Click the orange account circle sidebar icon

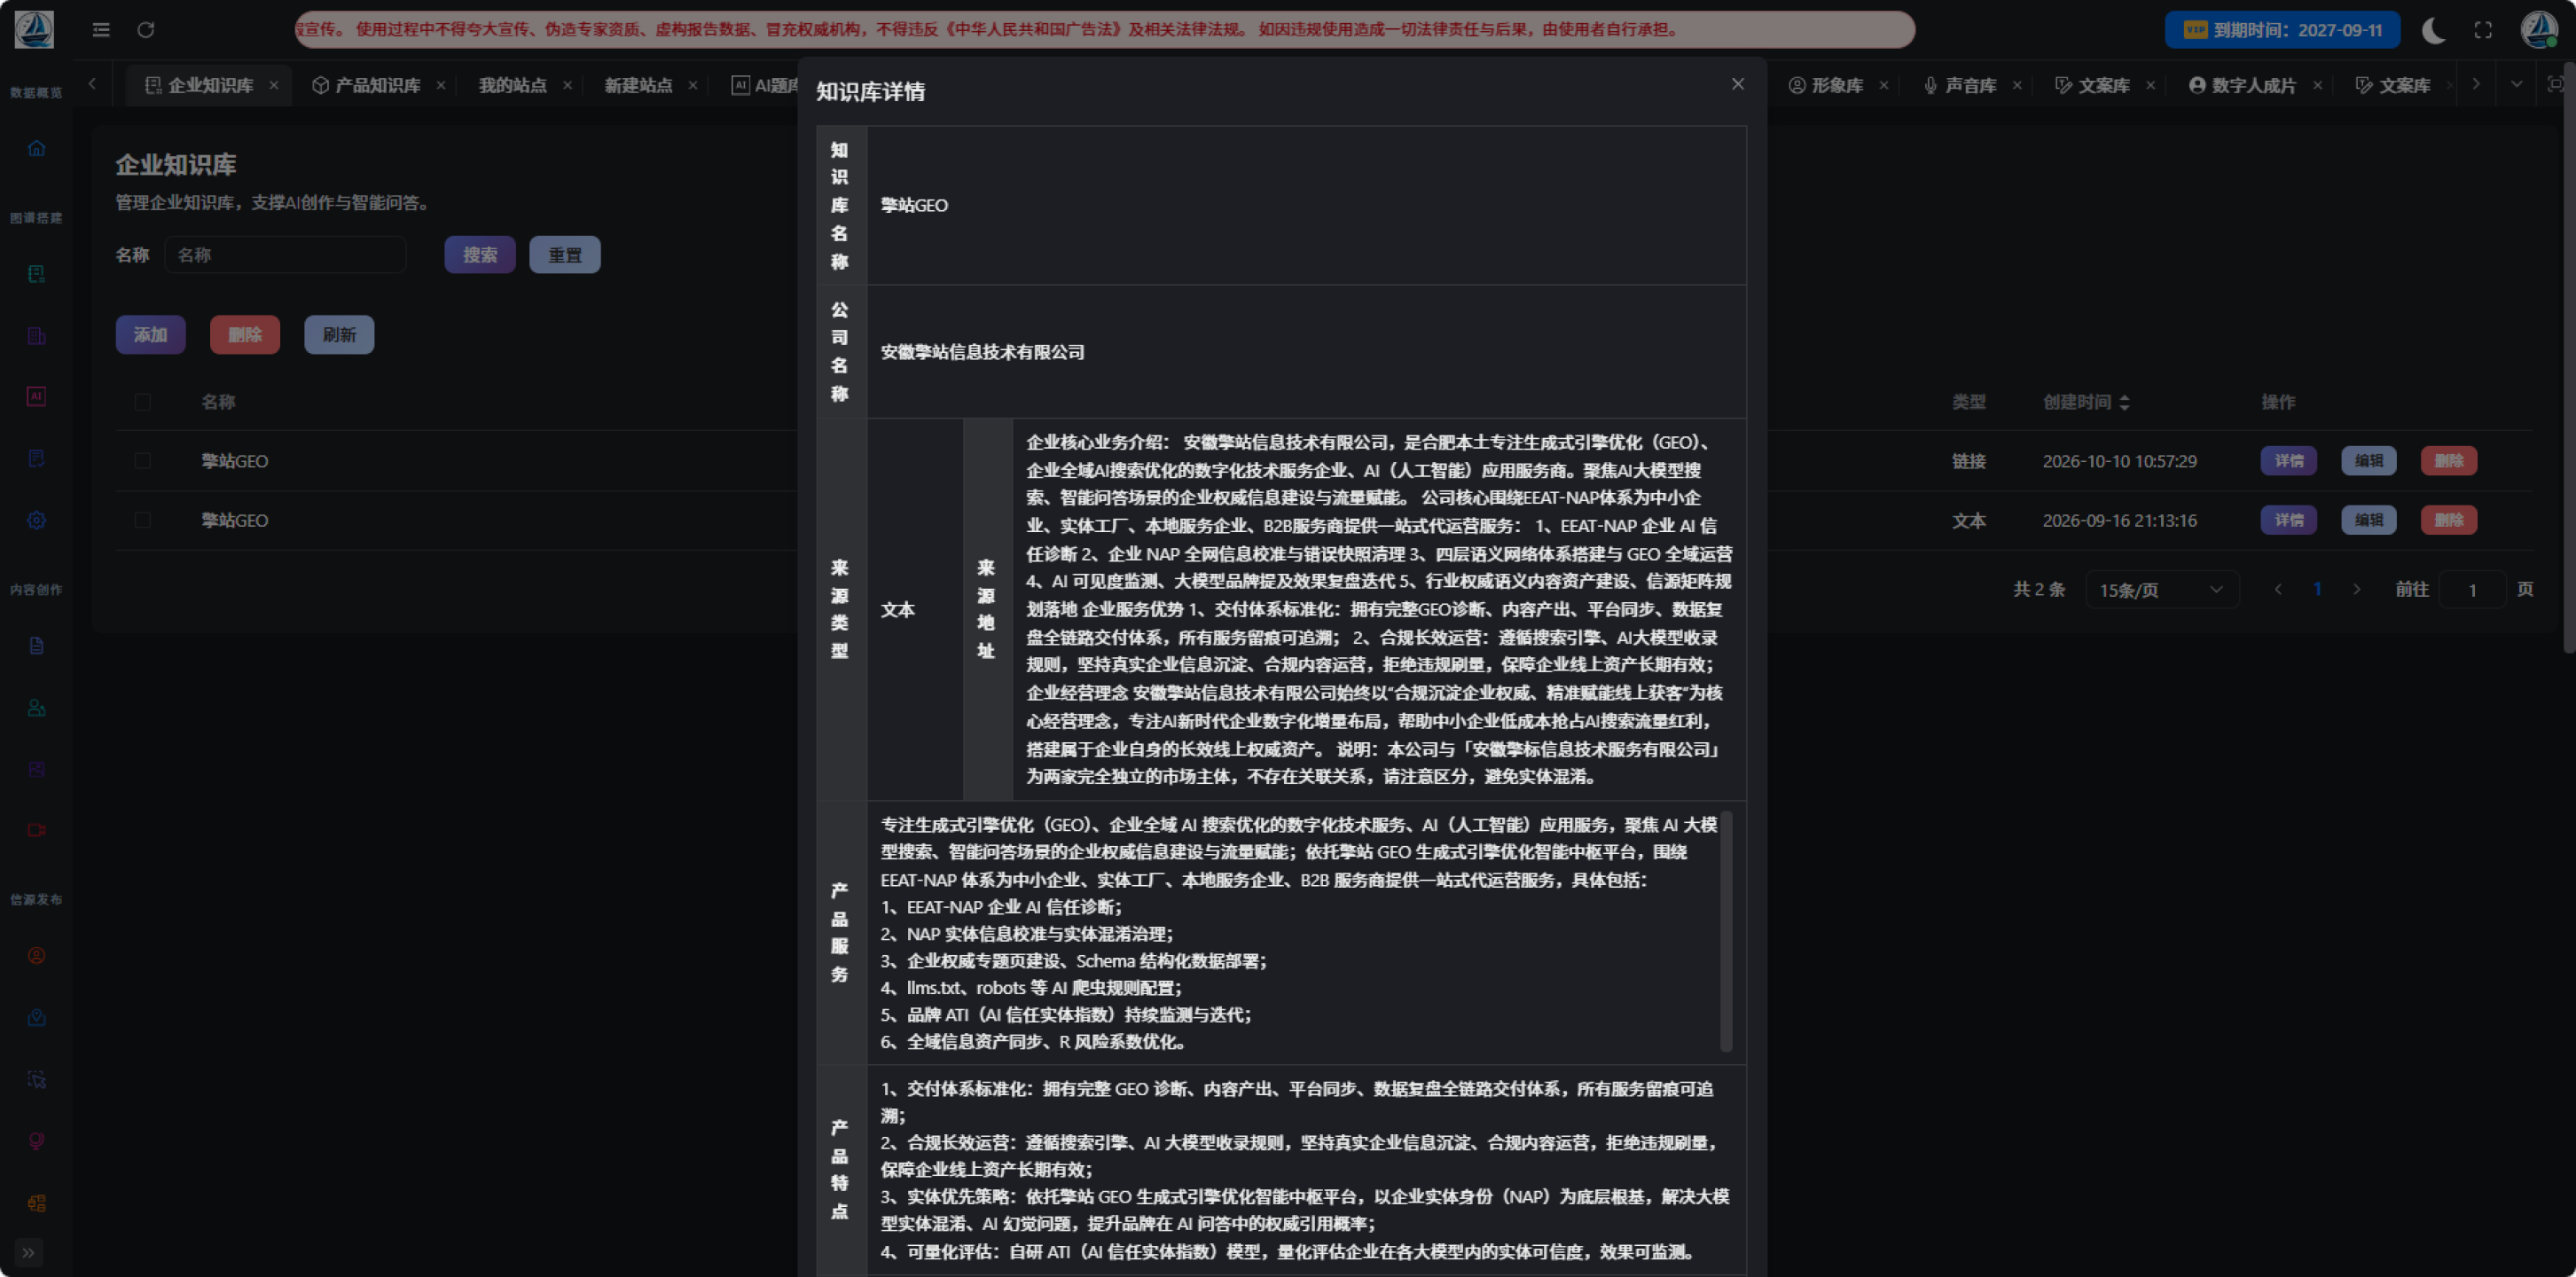click(x=36, y=955)
